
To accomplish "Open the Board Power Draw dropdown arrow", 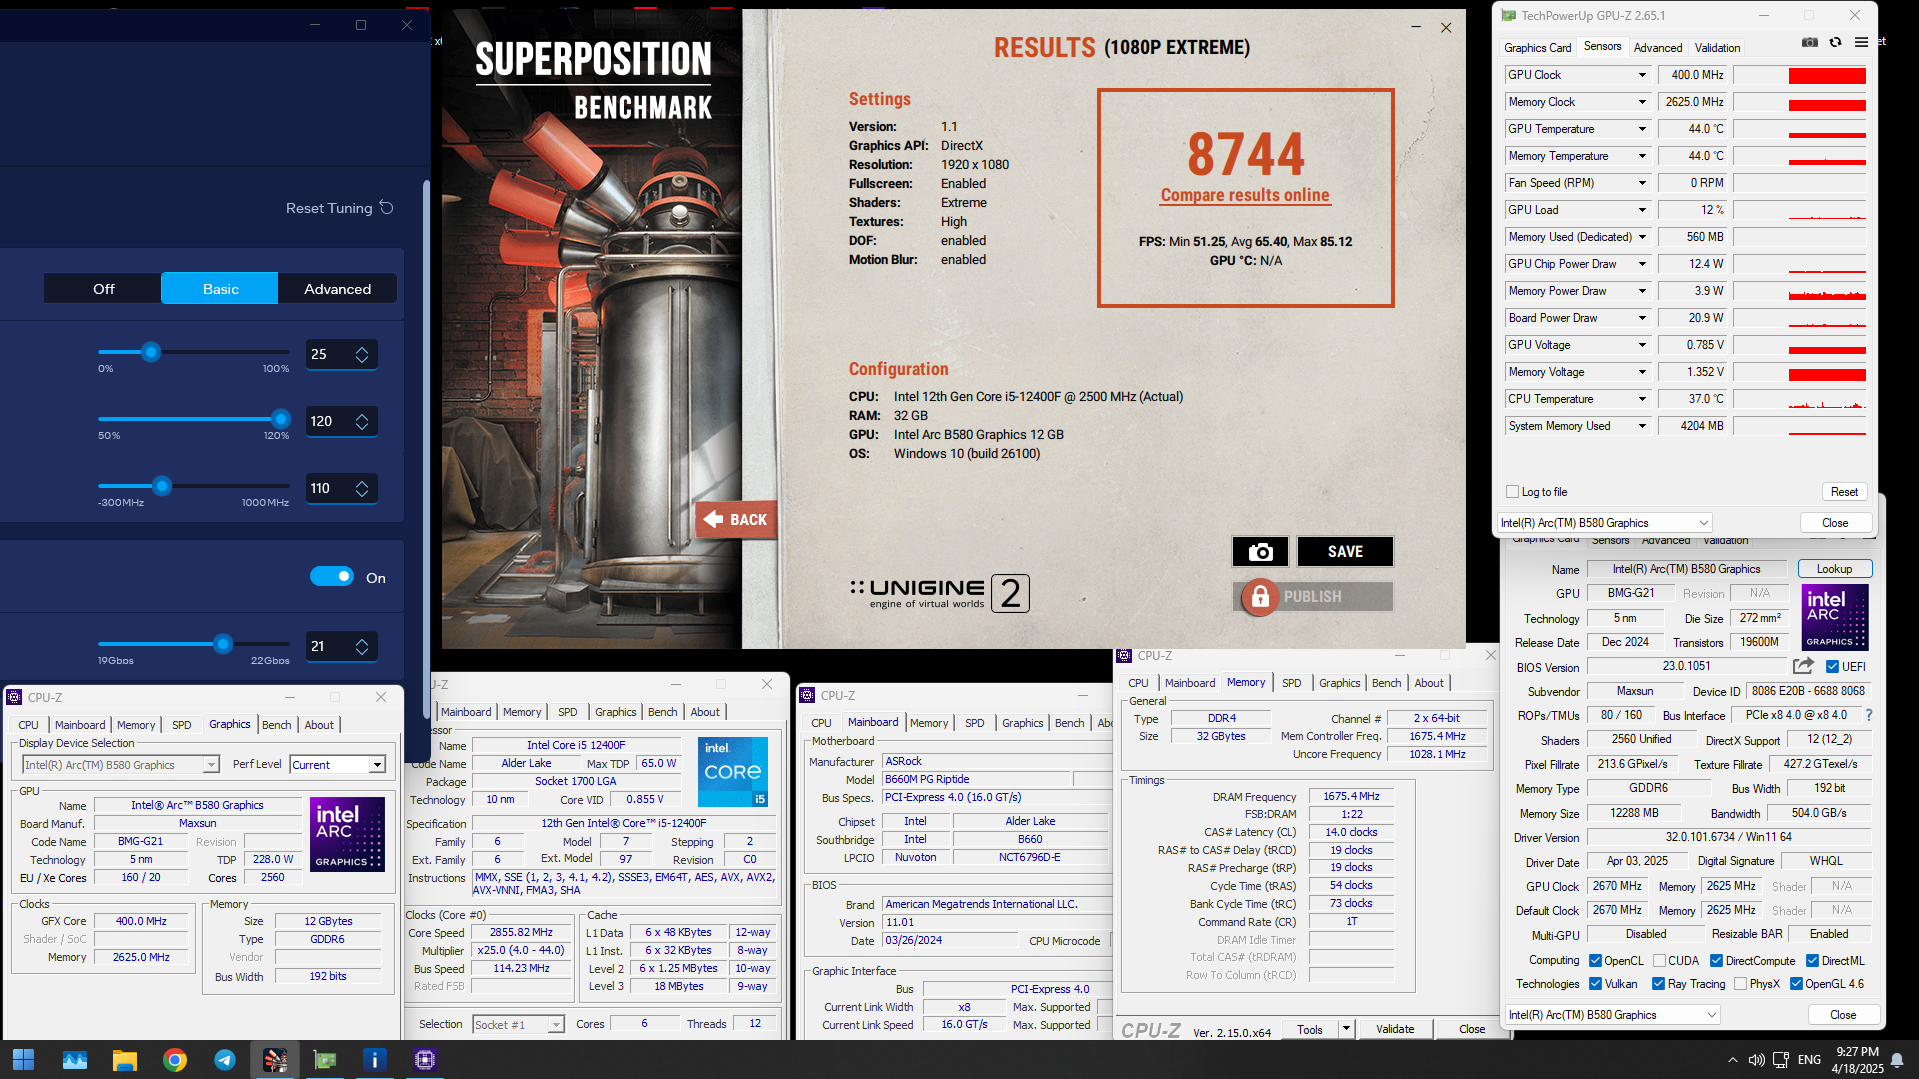I will [x=1642, y=318].
